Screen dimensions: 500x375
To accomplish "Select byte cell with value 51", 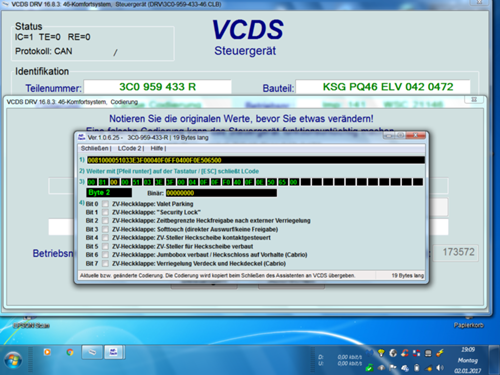I will pyautogui.click(x=136, y=182).
